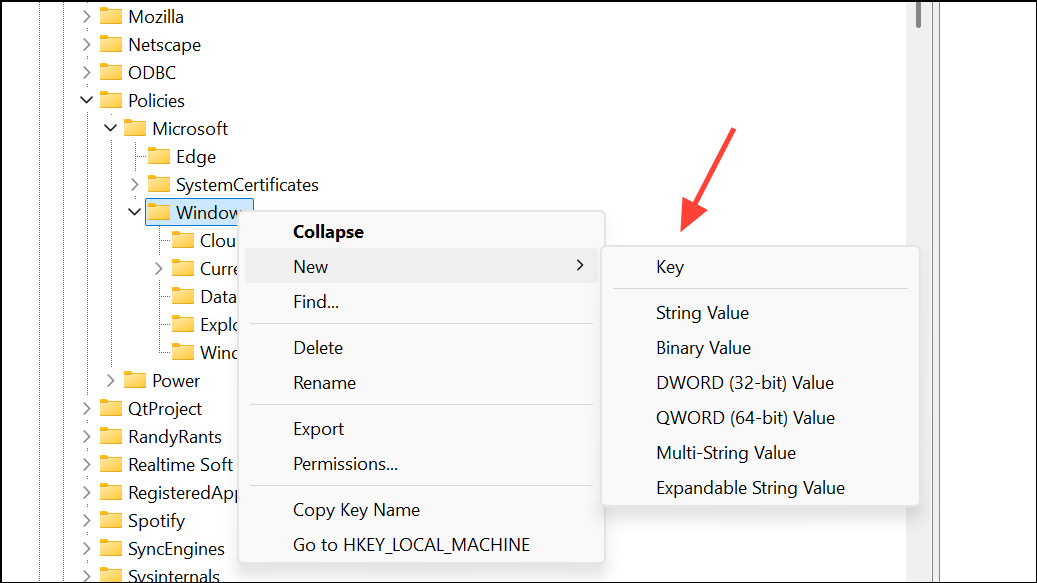Choose Multi-String Value from submenu

(x=725, y=452)
